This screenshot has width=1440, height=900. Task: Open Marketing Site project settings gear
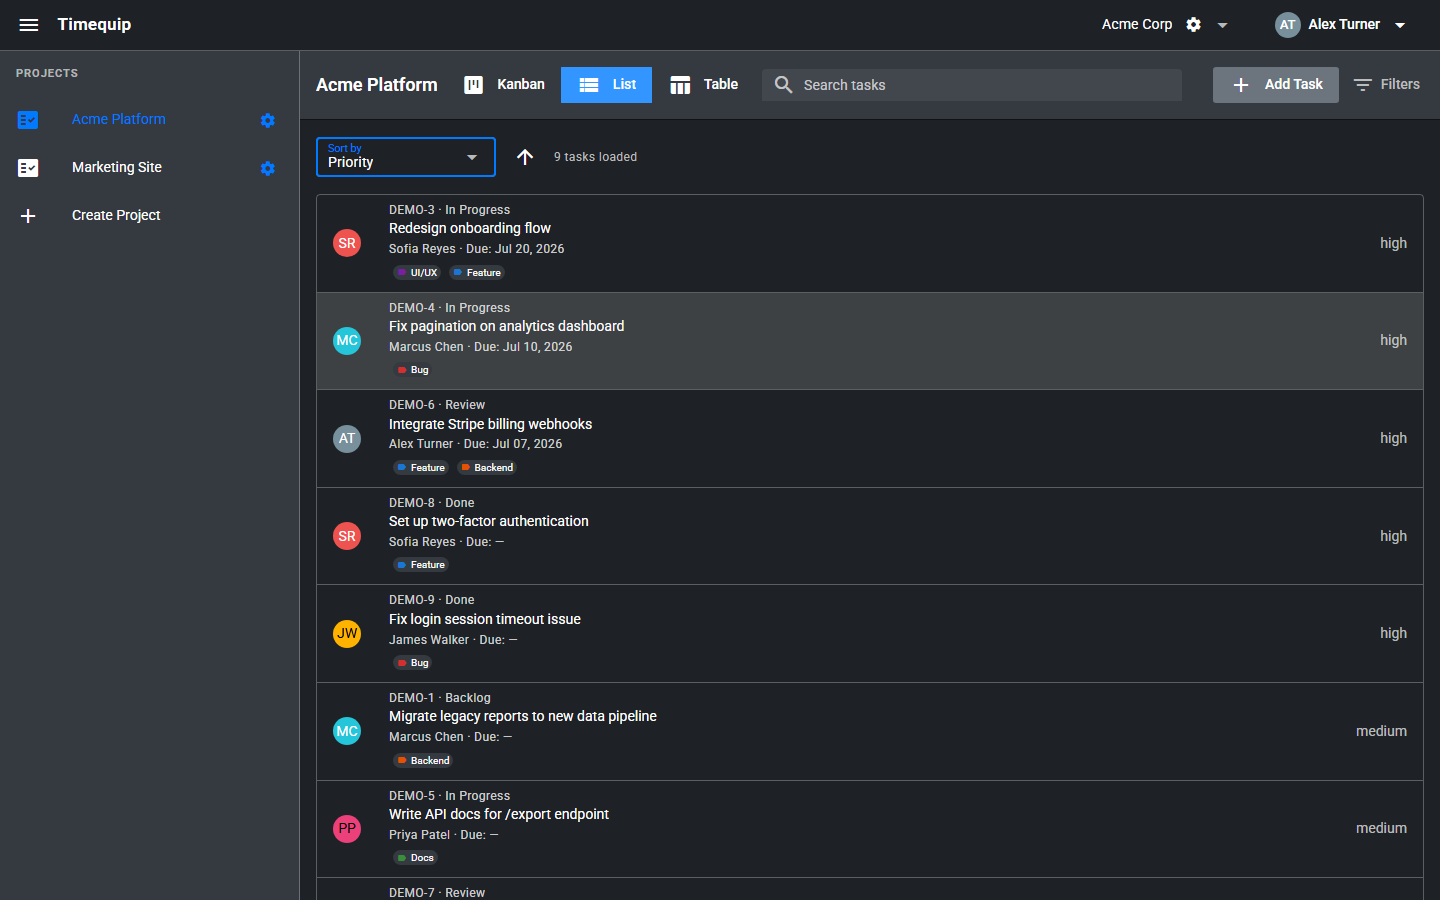(267, 168)
